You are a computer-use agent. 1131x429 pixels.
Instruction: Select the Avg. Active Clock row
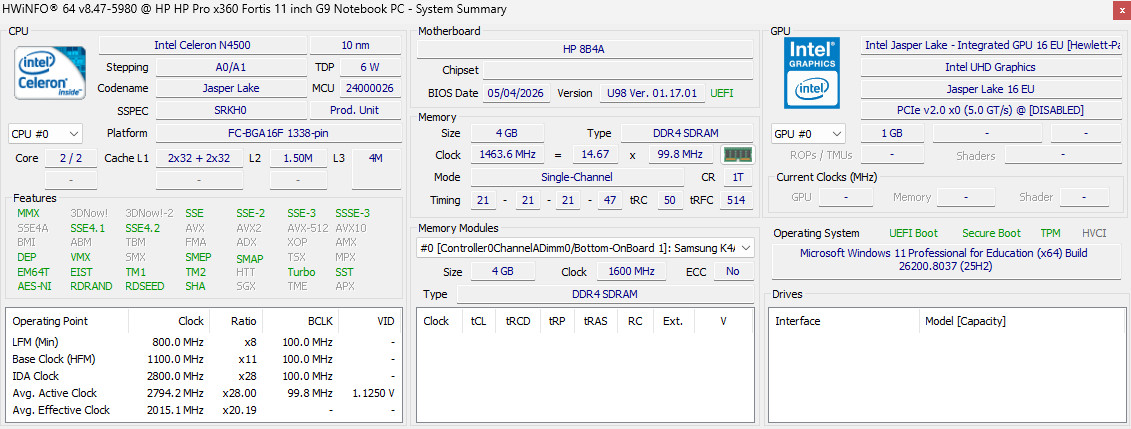pos(203,393)
